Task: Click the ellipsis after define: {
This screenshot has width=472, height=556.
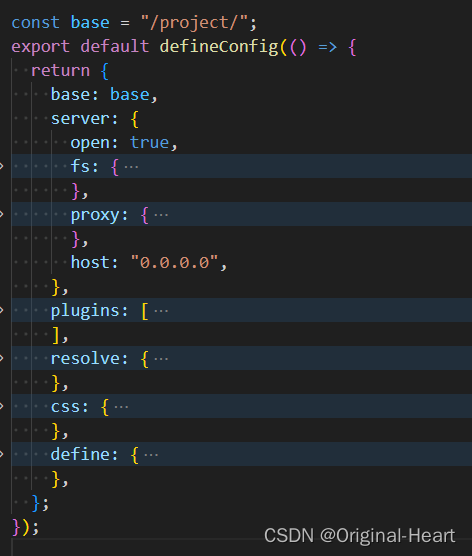Action: tap(151, 455)
